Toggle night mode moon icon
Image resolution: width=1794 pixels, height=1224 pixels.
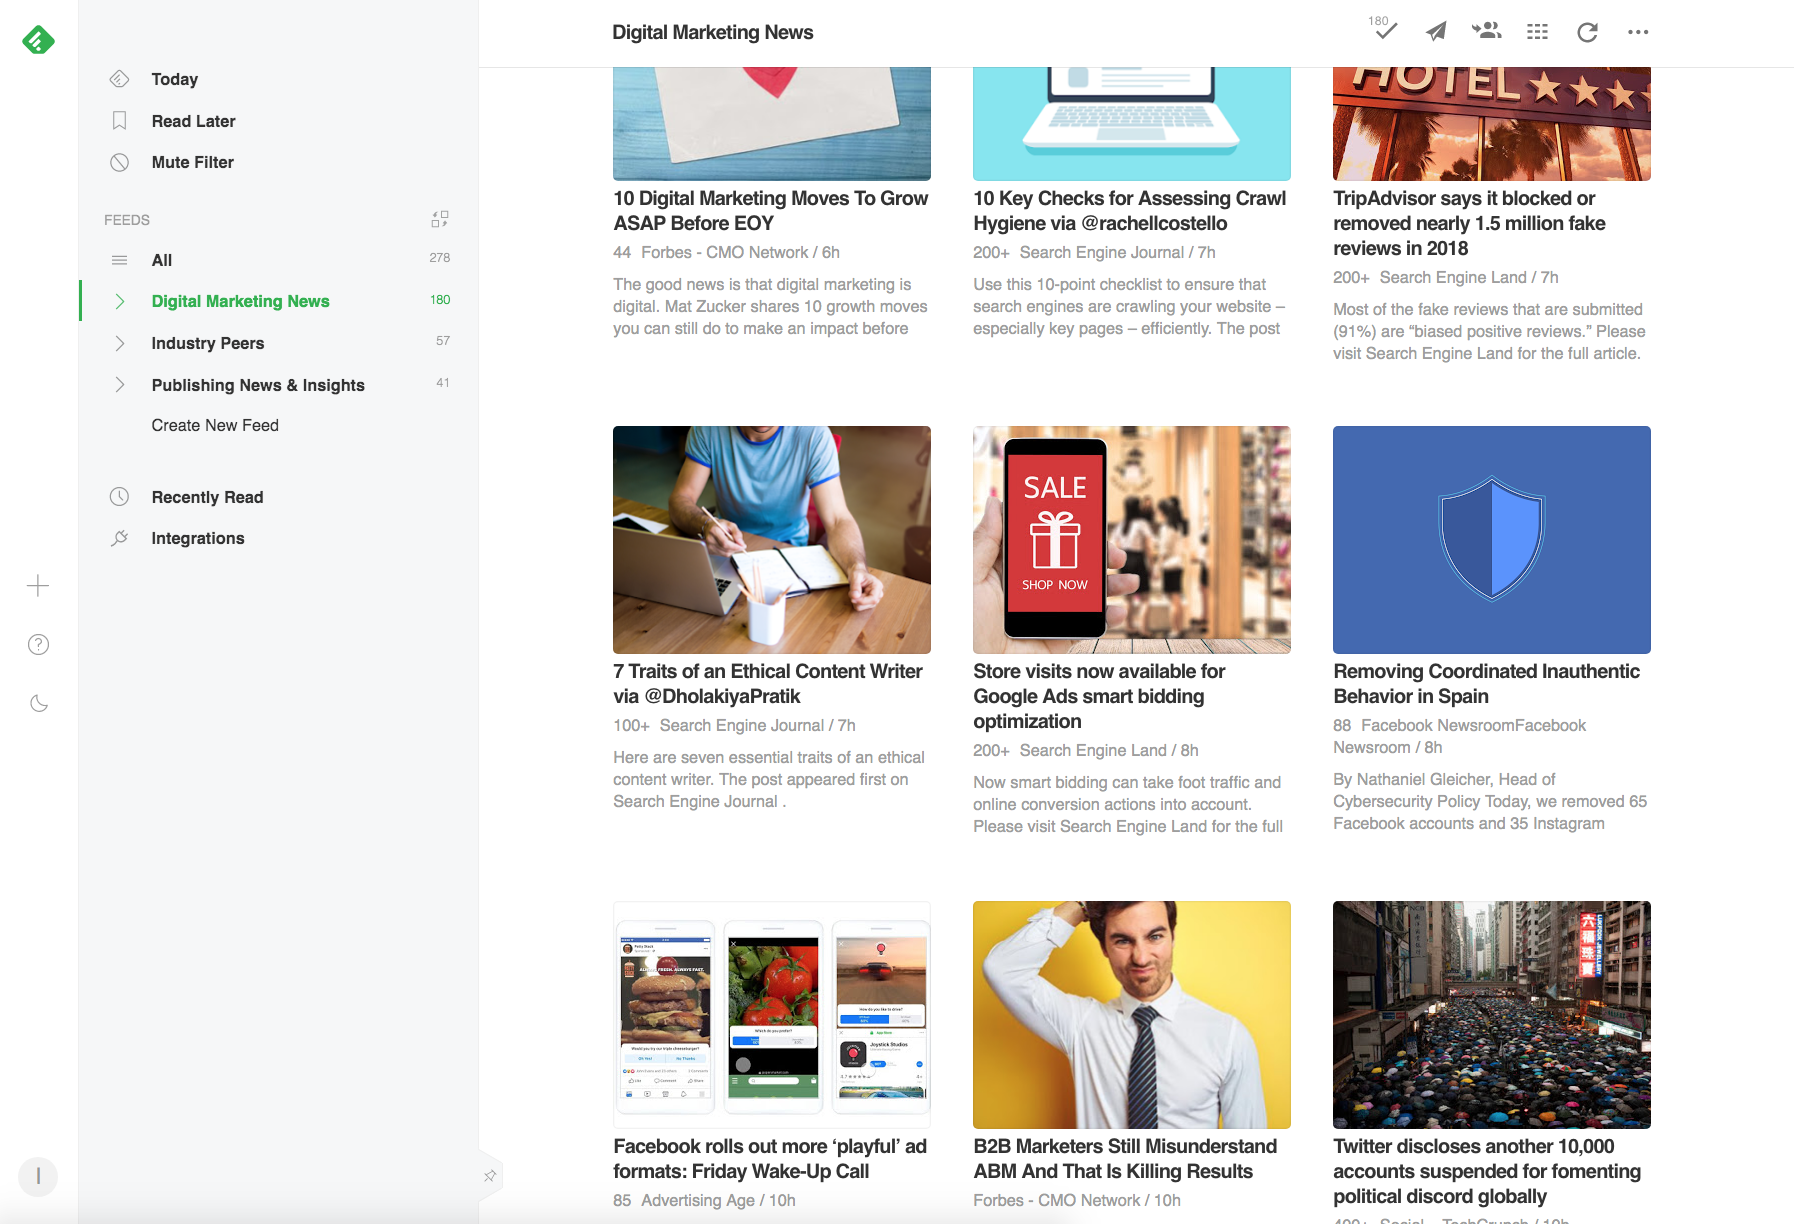click(x=38, y=704)
